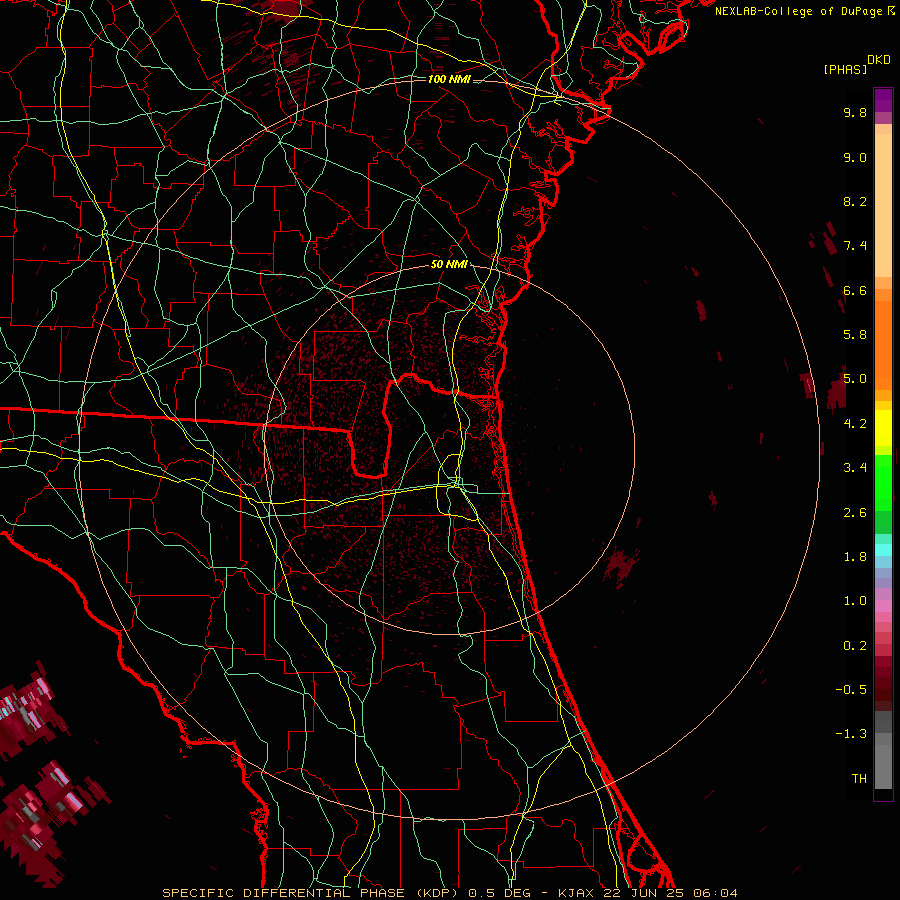Select the 2.6 scale label
900x900 pixels.
pyautogui.click(x=855, y=513)
